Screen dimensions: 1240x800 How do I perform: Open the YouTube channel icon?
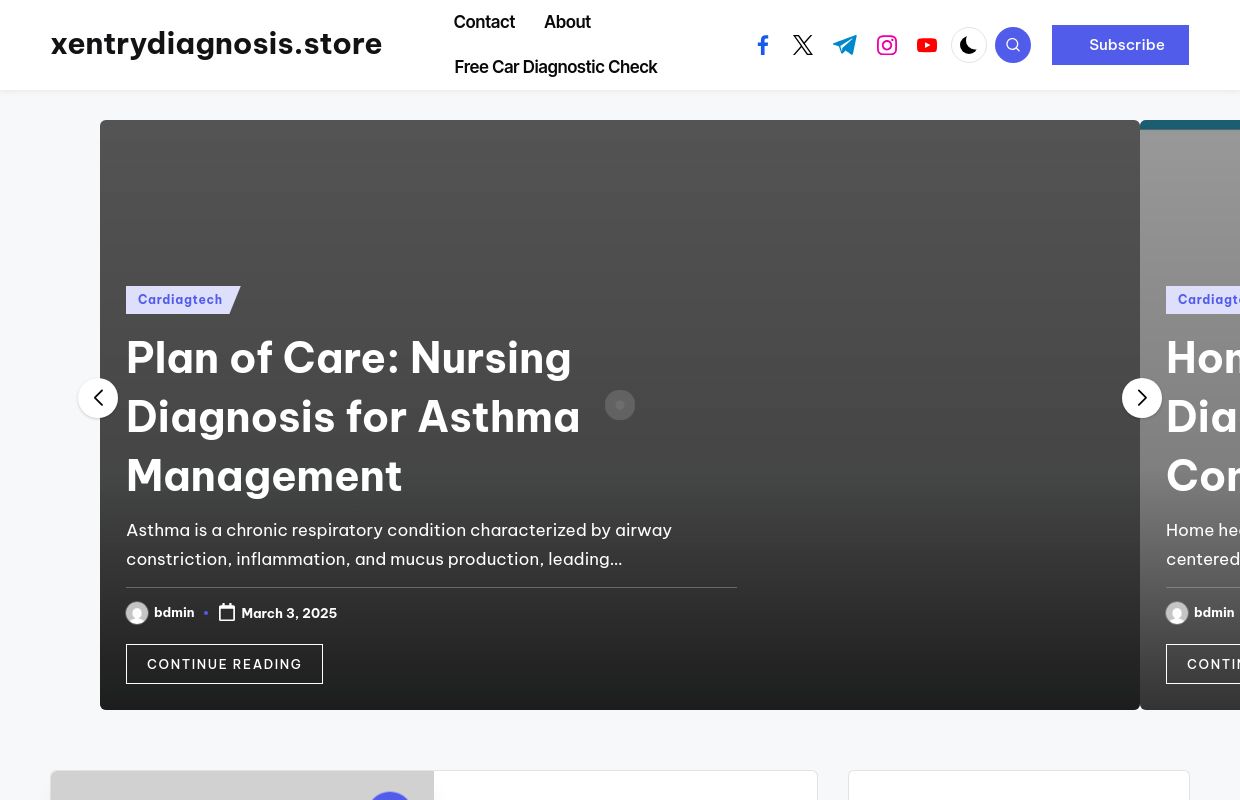click(x=927, y=45)
